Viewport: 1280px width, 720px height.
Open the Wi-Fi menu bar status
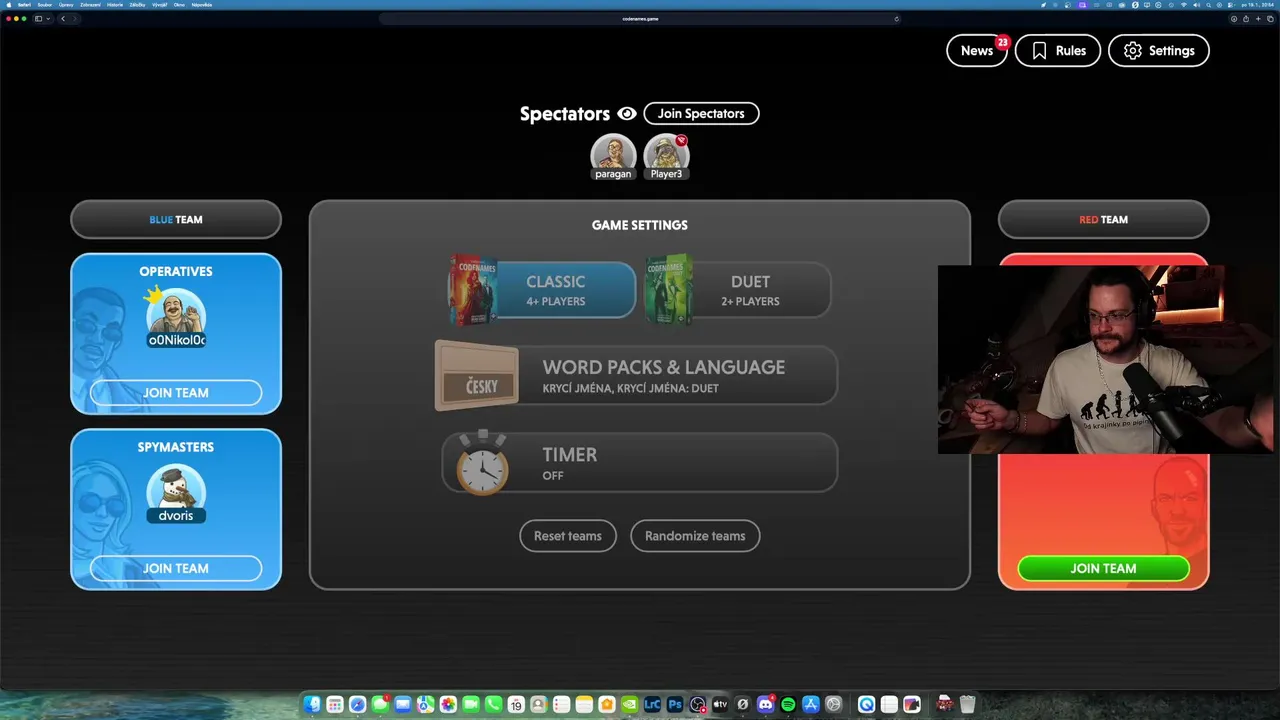(x=1183, y=5)
